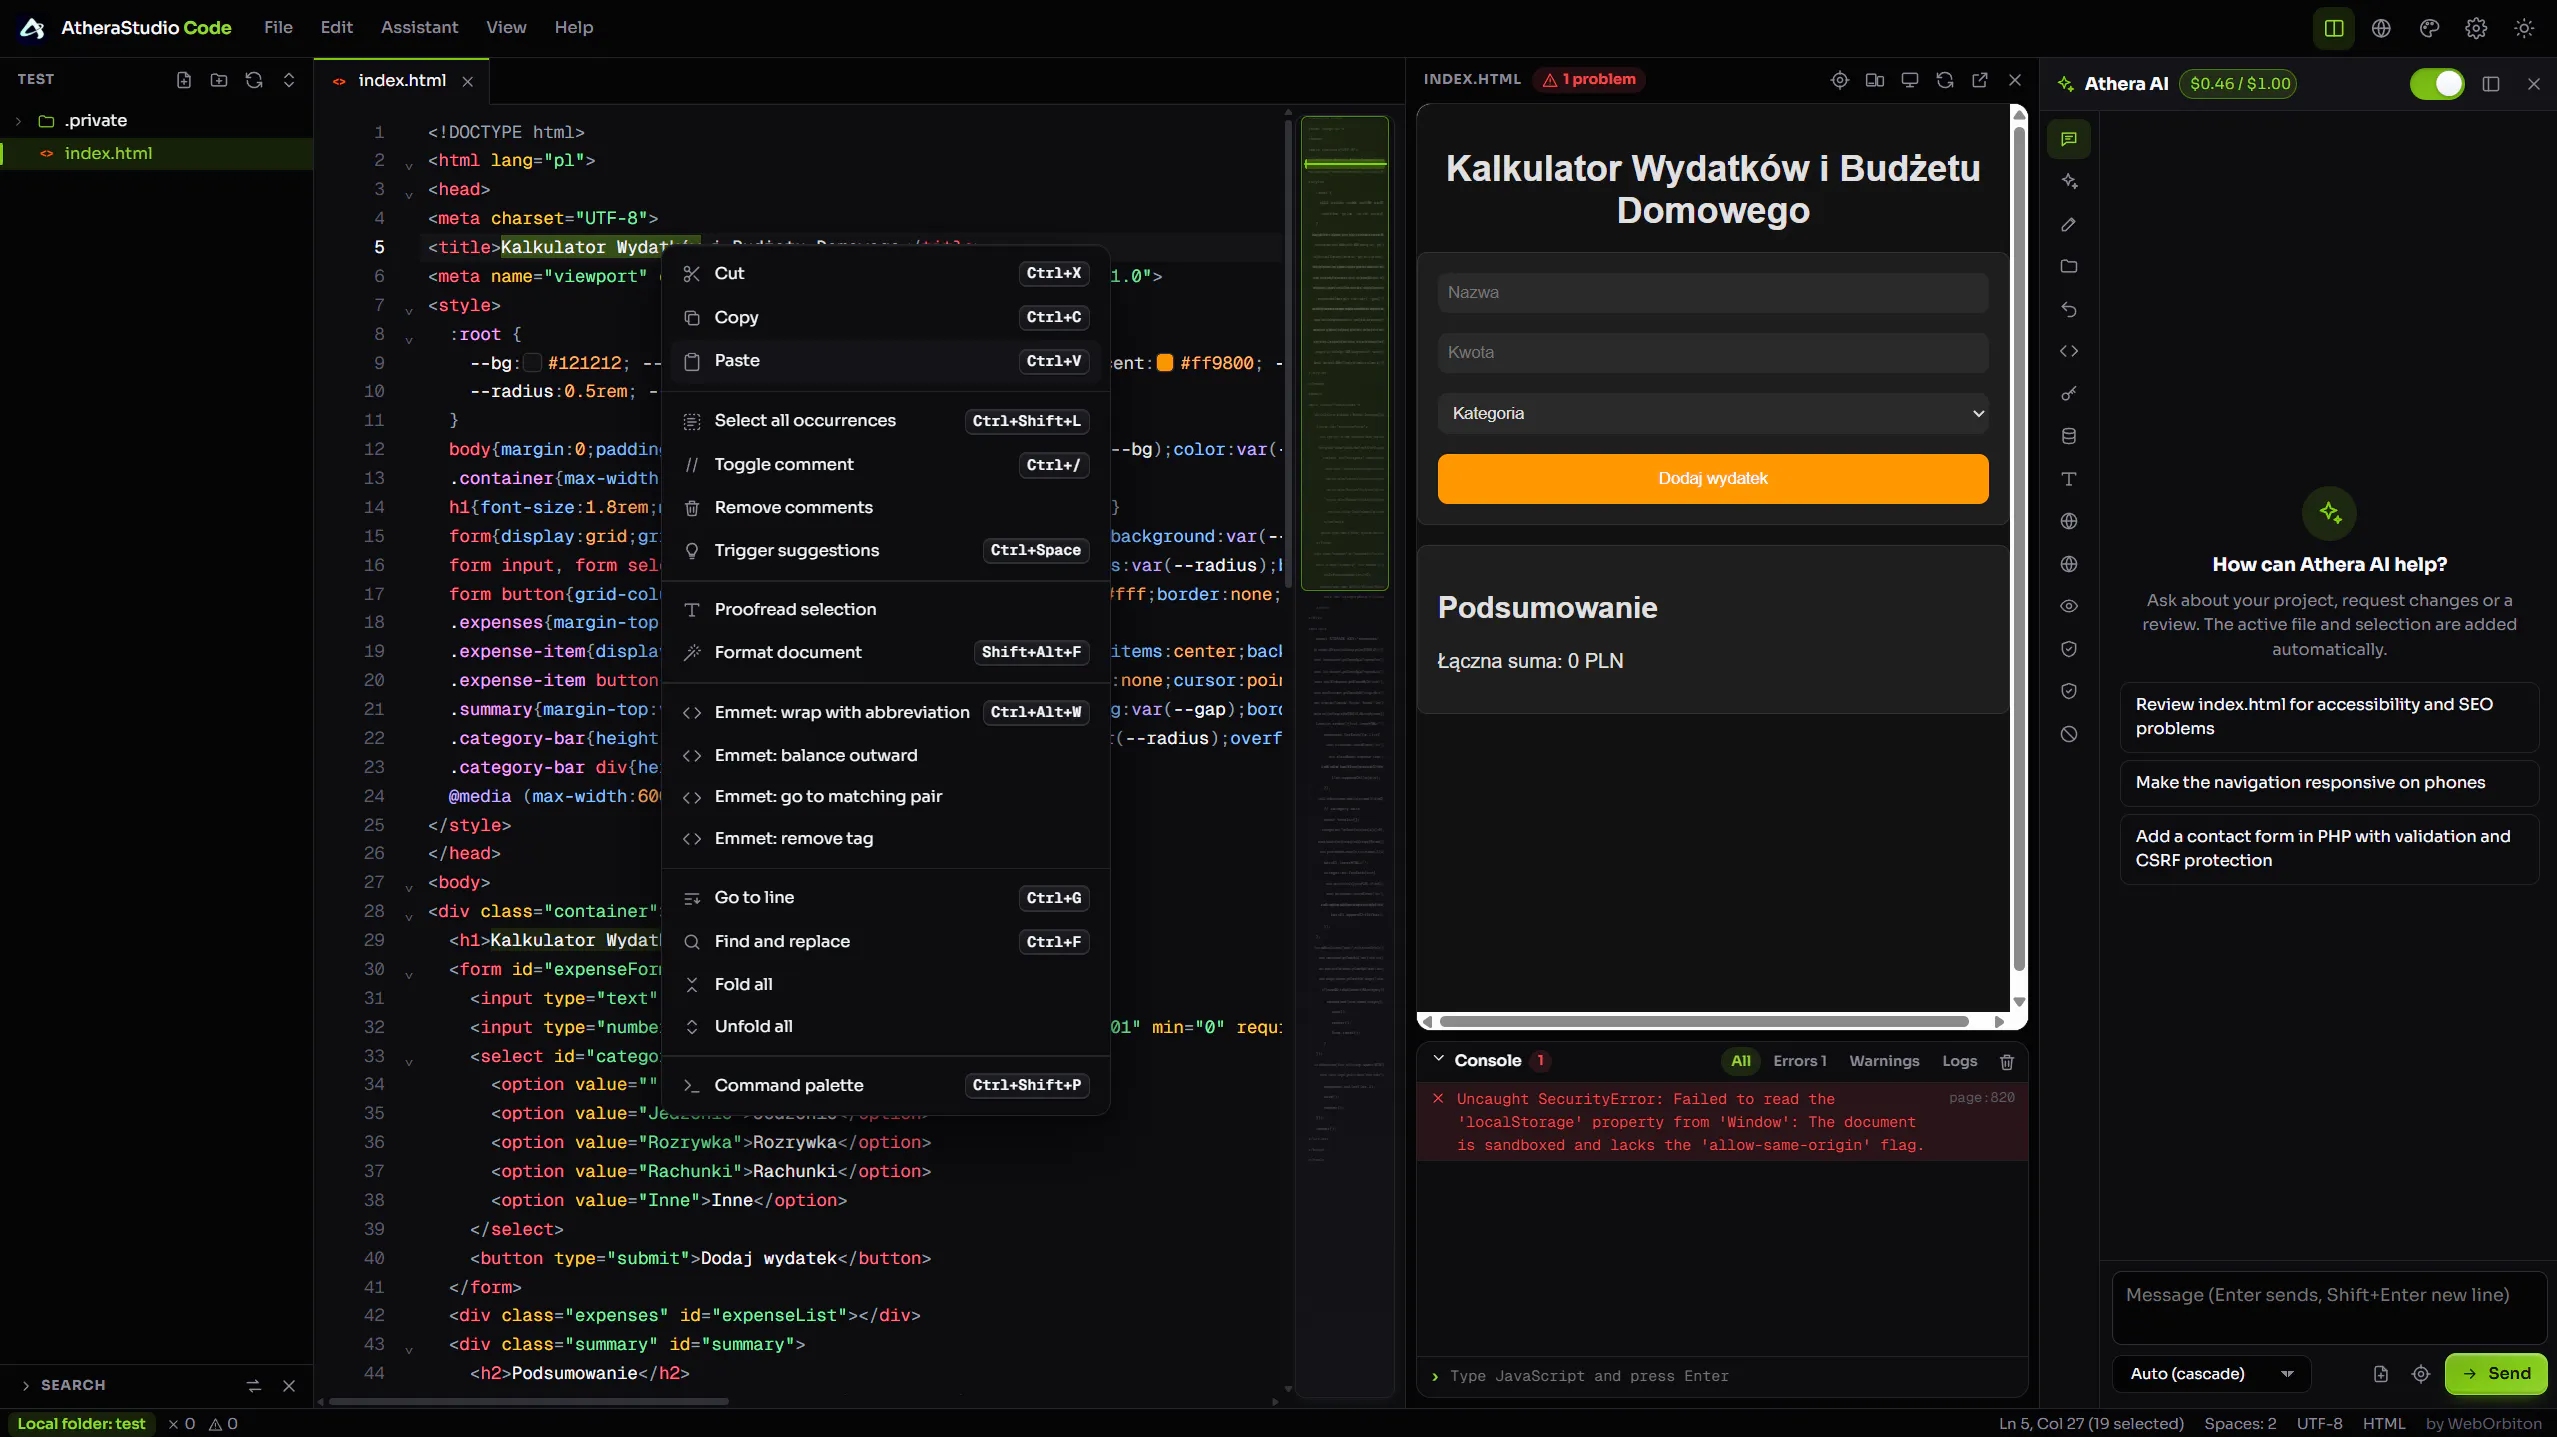
Task: Switch preview to responsive devices icon
Action: (x=1875, y=80)
